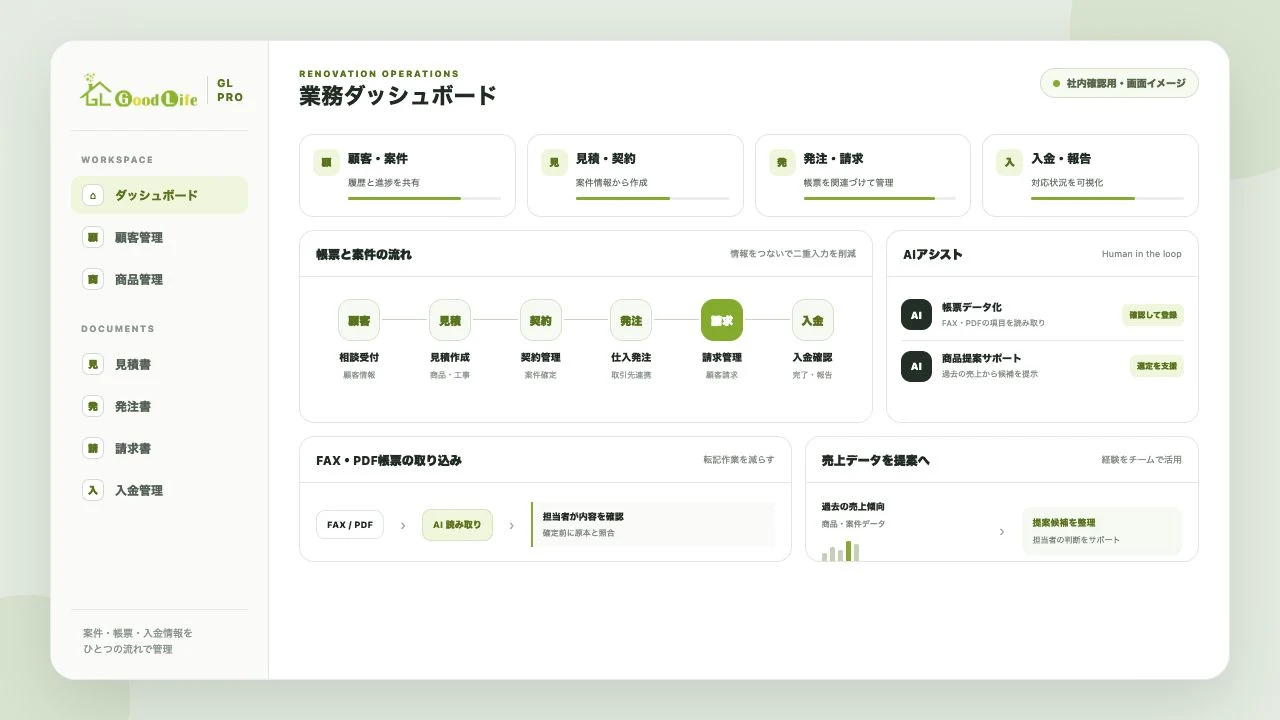This screenshot has width=1280, height=720.
Task: Open 請求書 documents page
Action: point(159,448)
